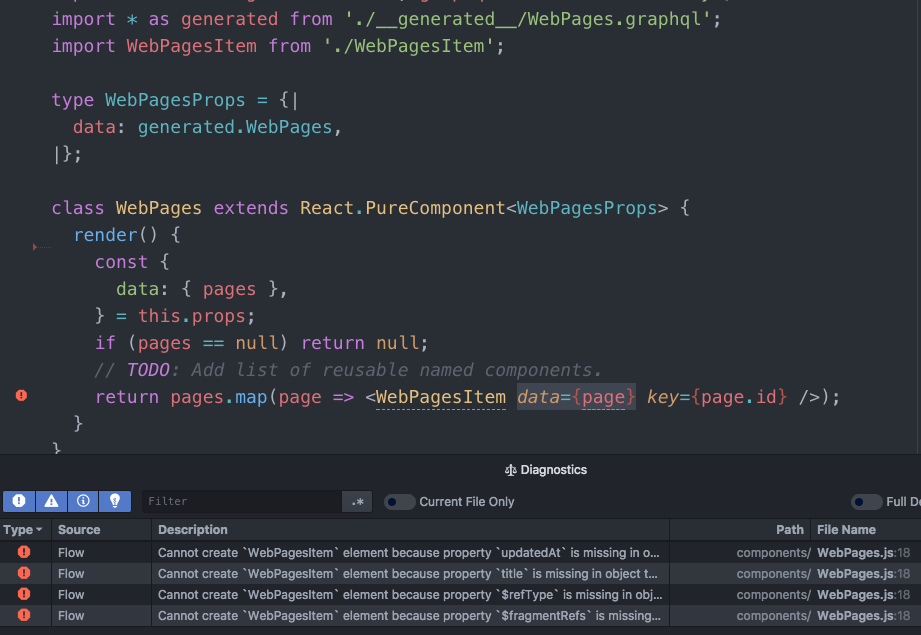921x635 pixels.
Task: Toggle the info severity filter icon
Action: (83, 501)
